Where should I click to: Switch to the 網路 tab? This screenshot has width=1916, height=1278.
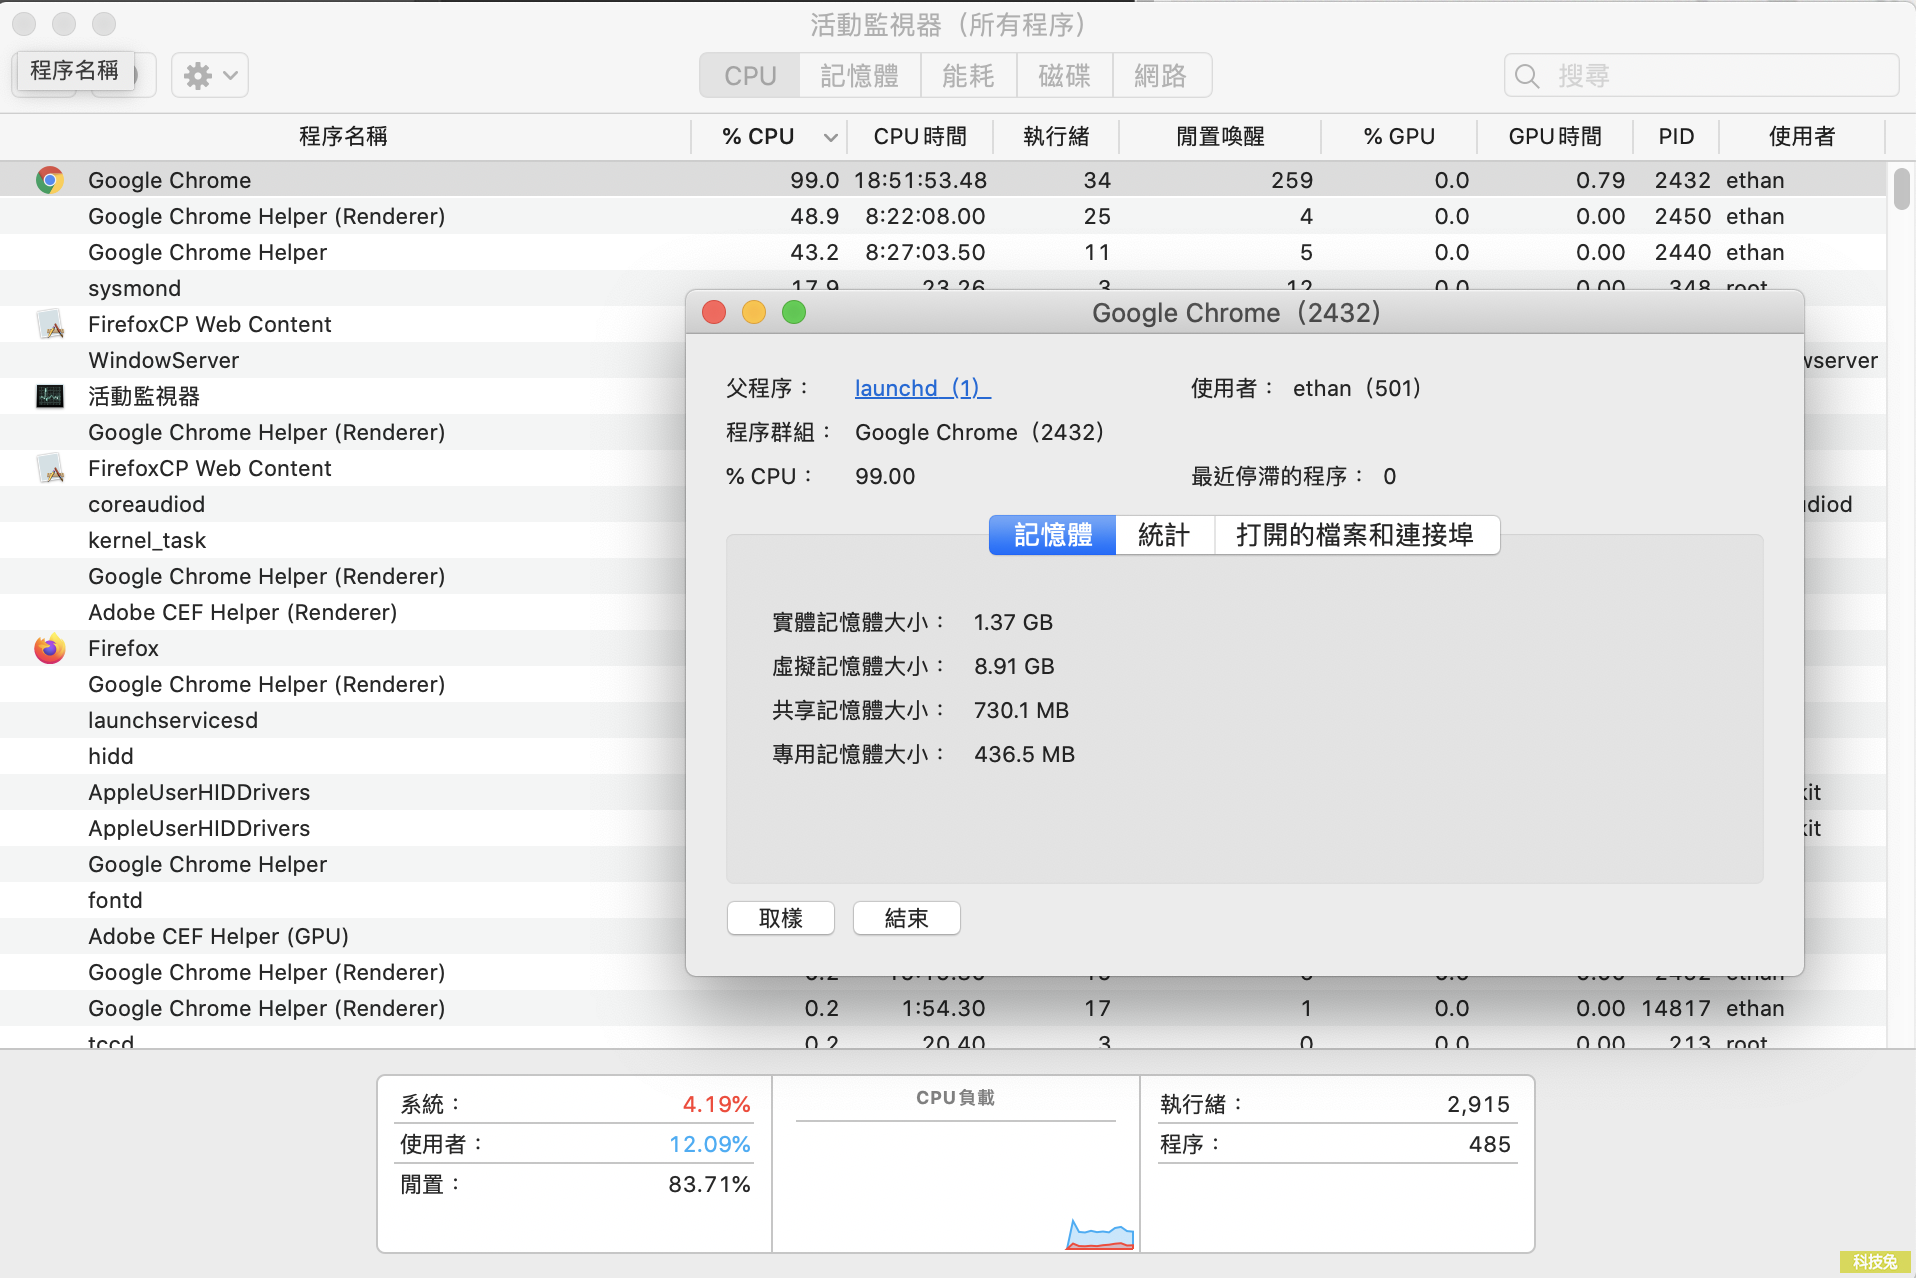(1161, 76)
